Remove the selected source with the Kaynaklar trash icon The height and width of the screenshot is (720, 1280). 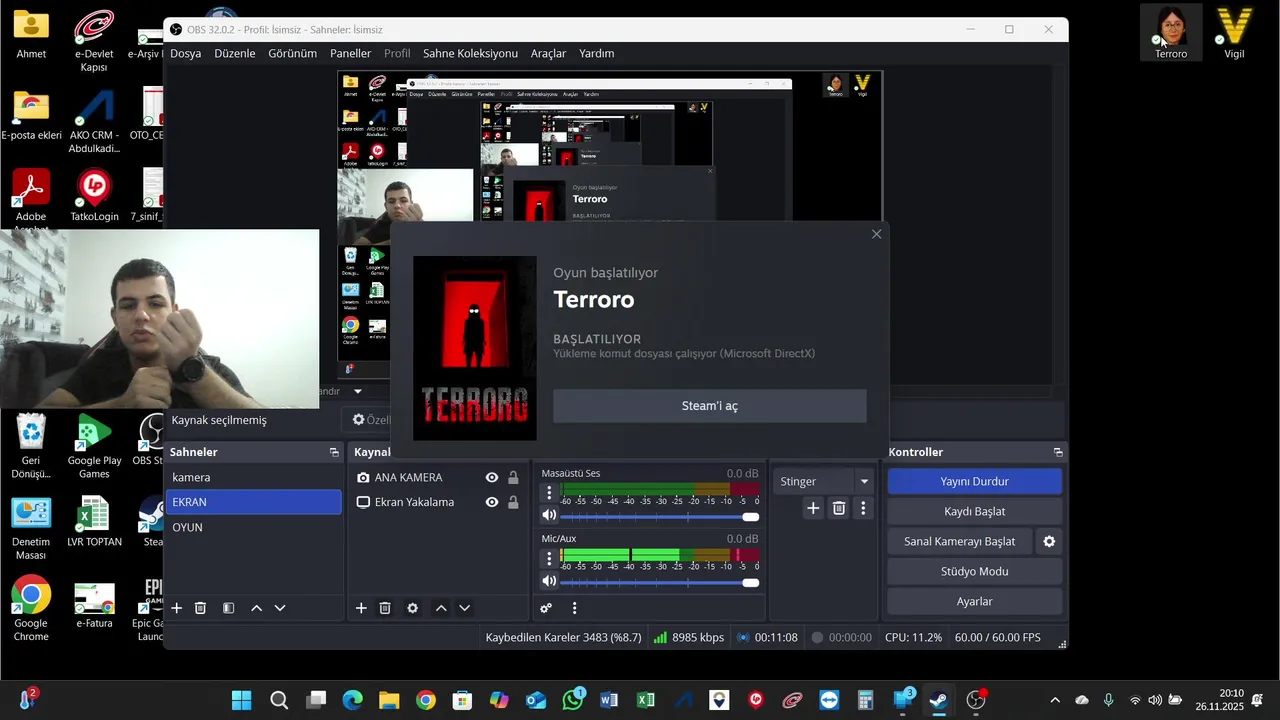pos(385,608)
